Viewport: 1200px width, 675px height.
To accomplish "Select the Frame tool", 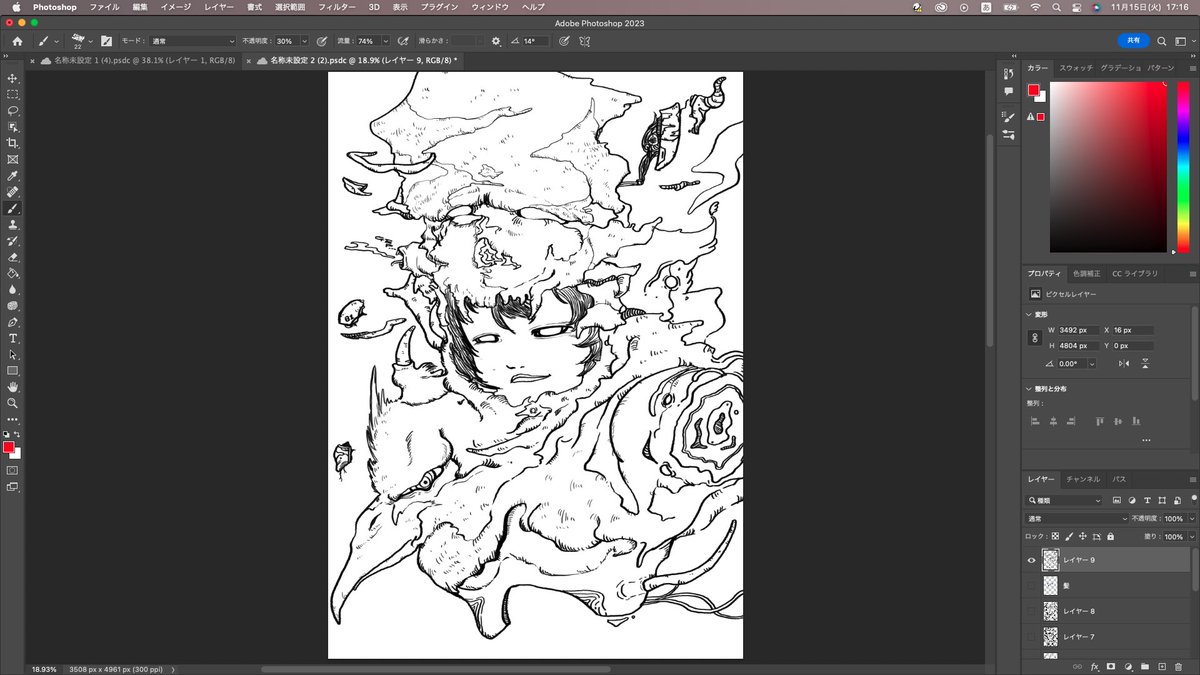I will [x=13, y=159].
